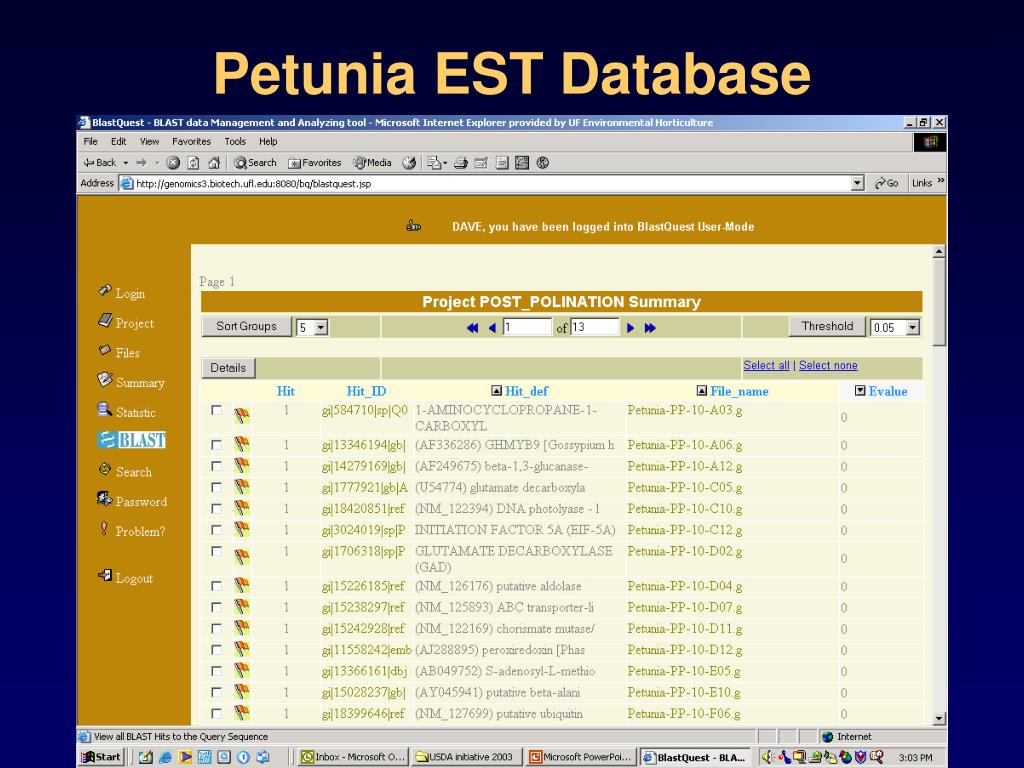Open the Favorites menu
Viewport: 1024px width, 768px height.
(x=191, y=141)
